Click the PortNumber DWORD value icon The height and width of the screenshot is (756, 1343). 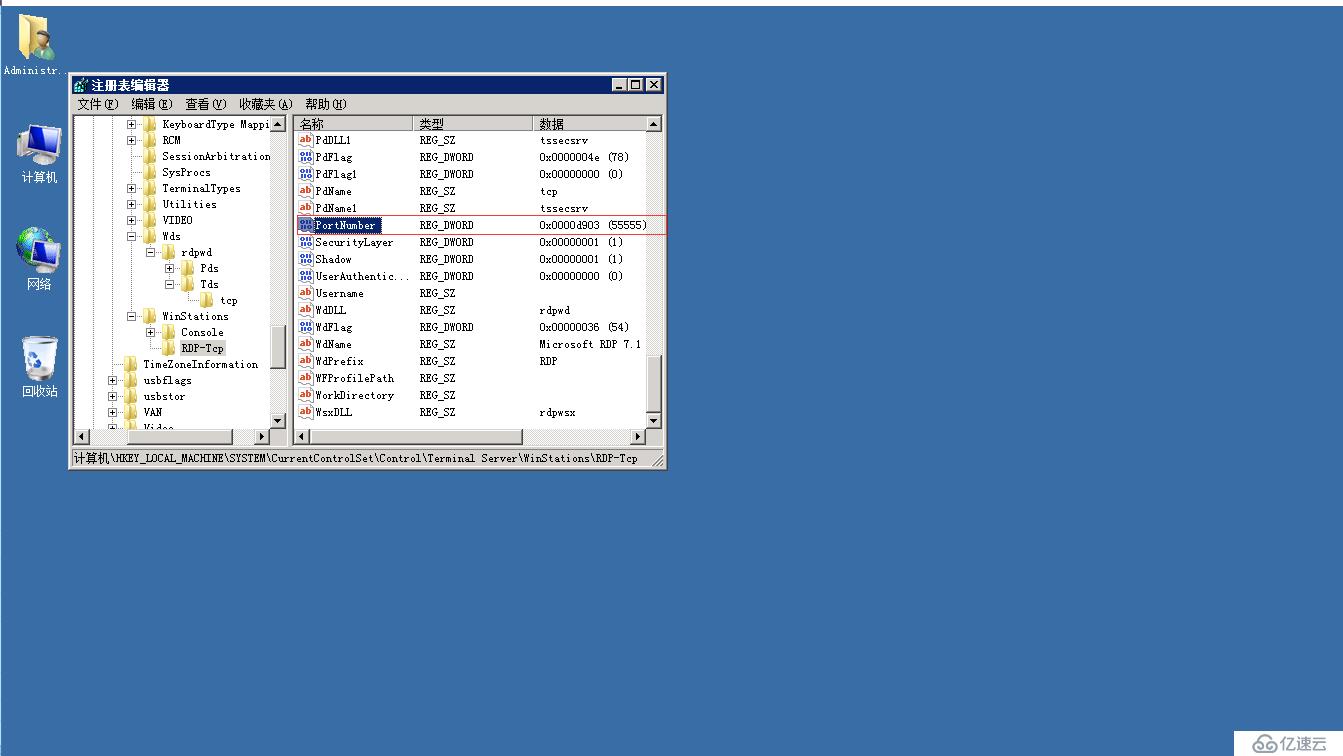(306, 225)
